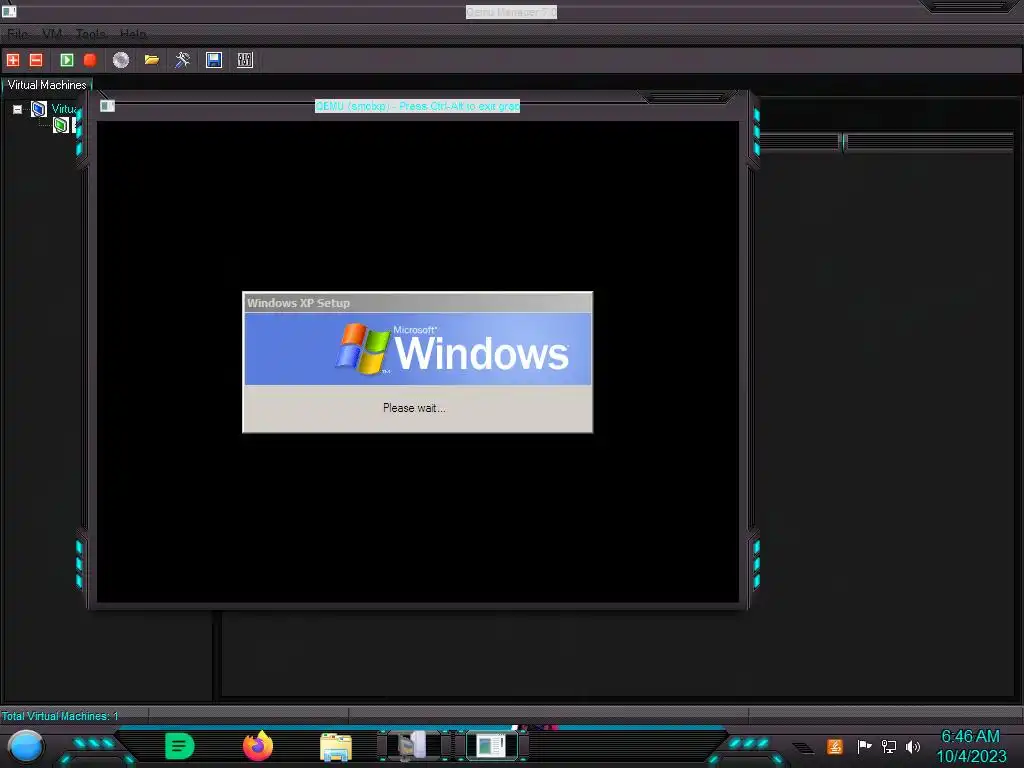Click the Windows XP Setup dialog title bar
The height and width of the screenshot is (768, 1024).
(418, 303)
